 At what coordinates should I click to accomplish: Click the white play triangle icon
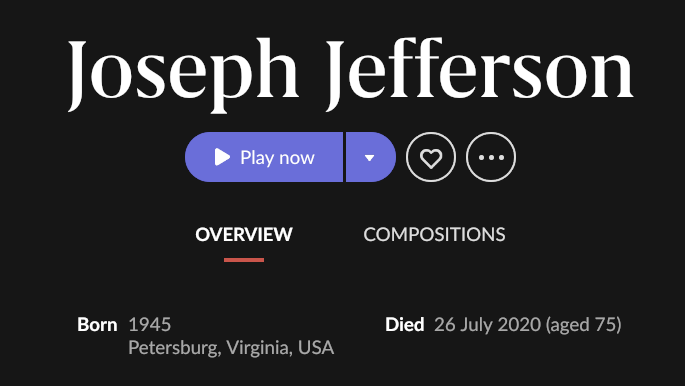point(222,157)
